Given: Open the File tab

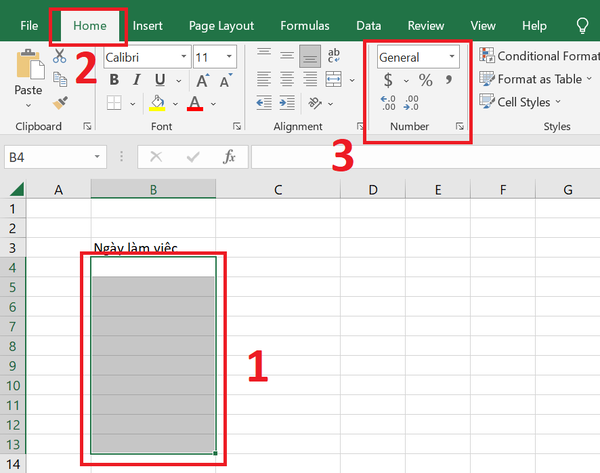Looking at the screenshot, I should [29, 26].
